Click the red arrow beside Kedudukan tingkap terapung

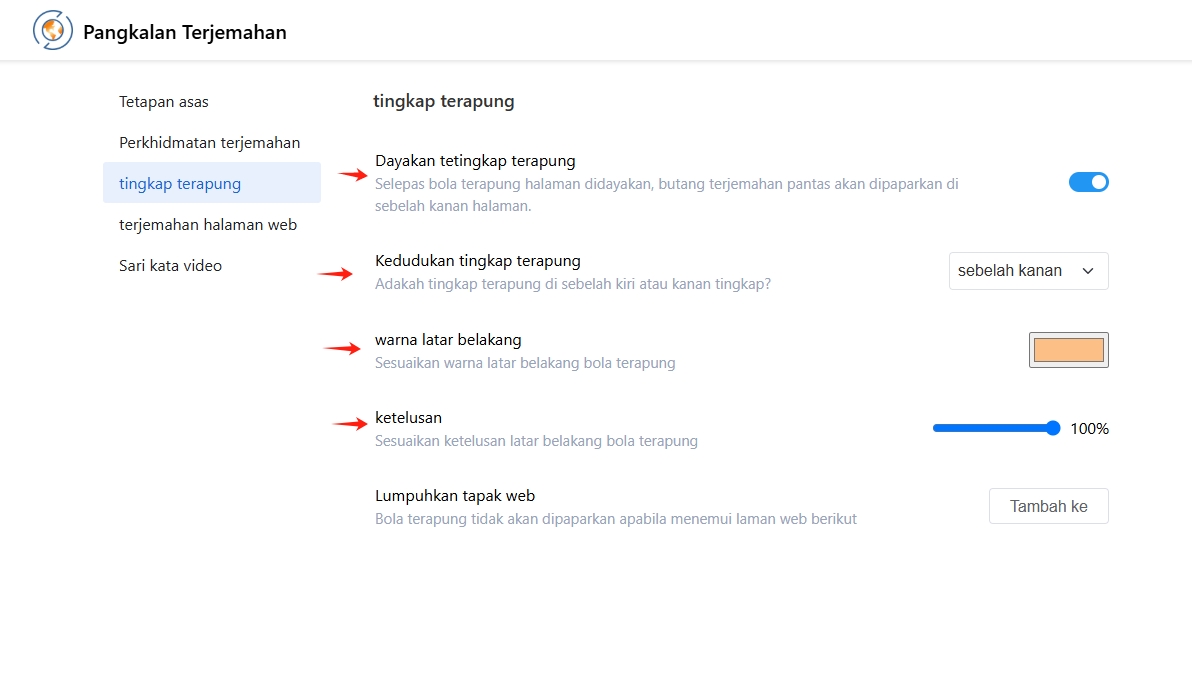[x=335, y=274]
